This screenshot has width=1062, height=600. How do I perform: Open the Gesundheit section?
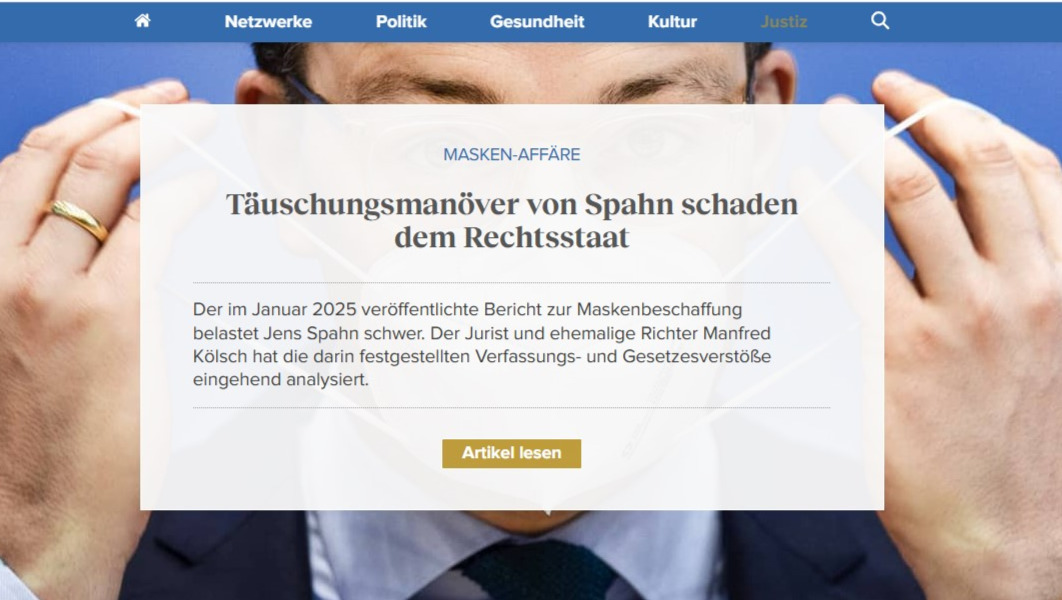pyautogui.click(x=537, y=22)
